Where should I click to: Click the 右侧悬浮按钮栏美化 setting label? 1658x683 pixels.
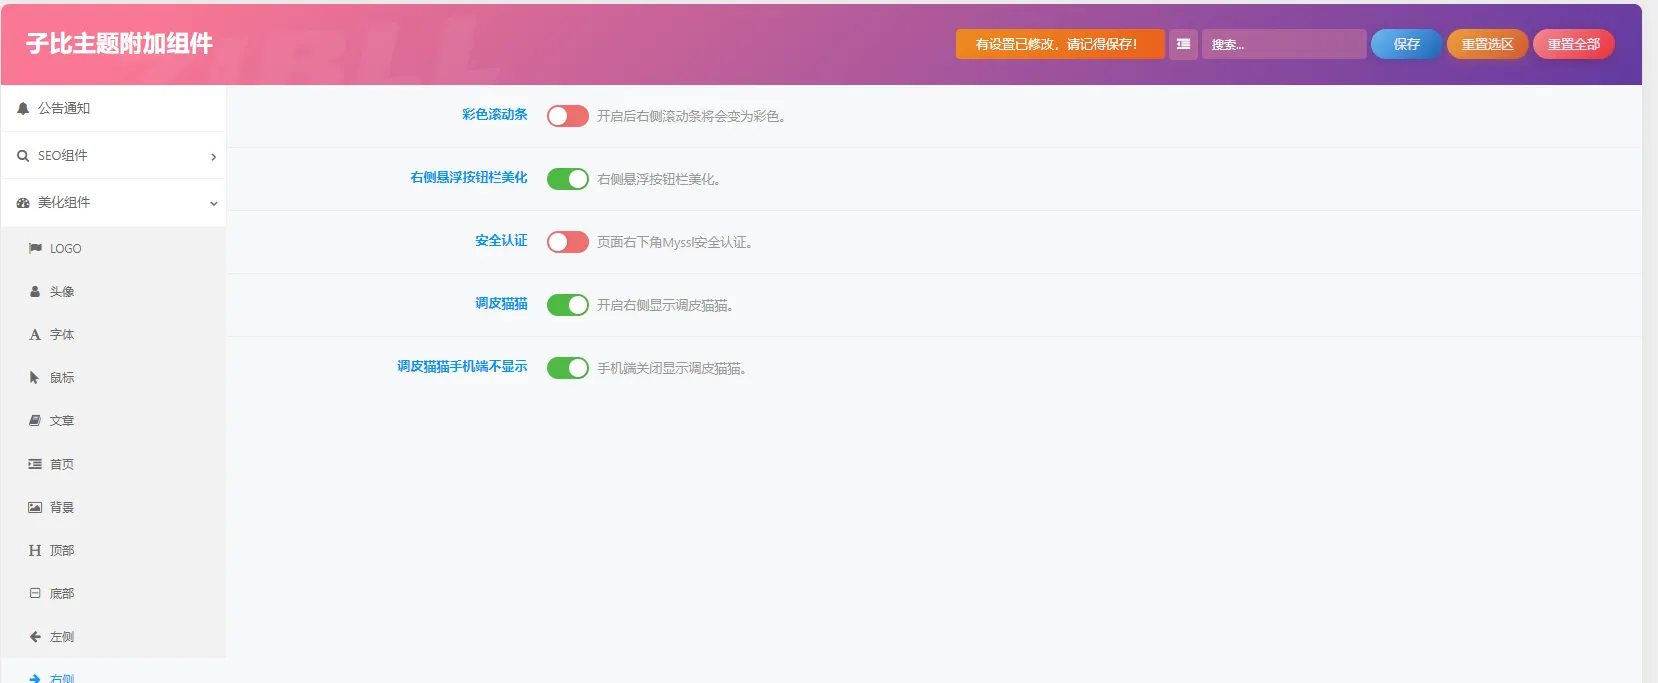pos(469,178)
